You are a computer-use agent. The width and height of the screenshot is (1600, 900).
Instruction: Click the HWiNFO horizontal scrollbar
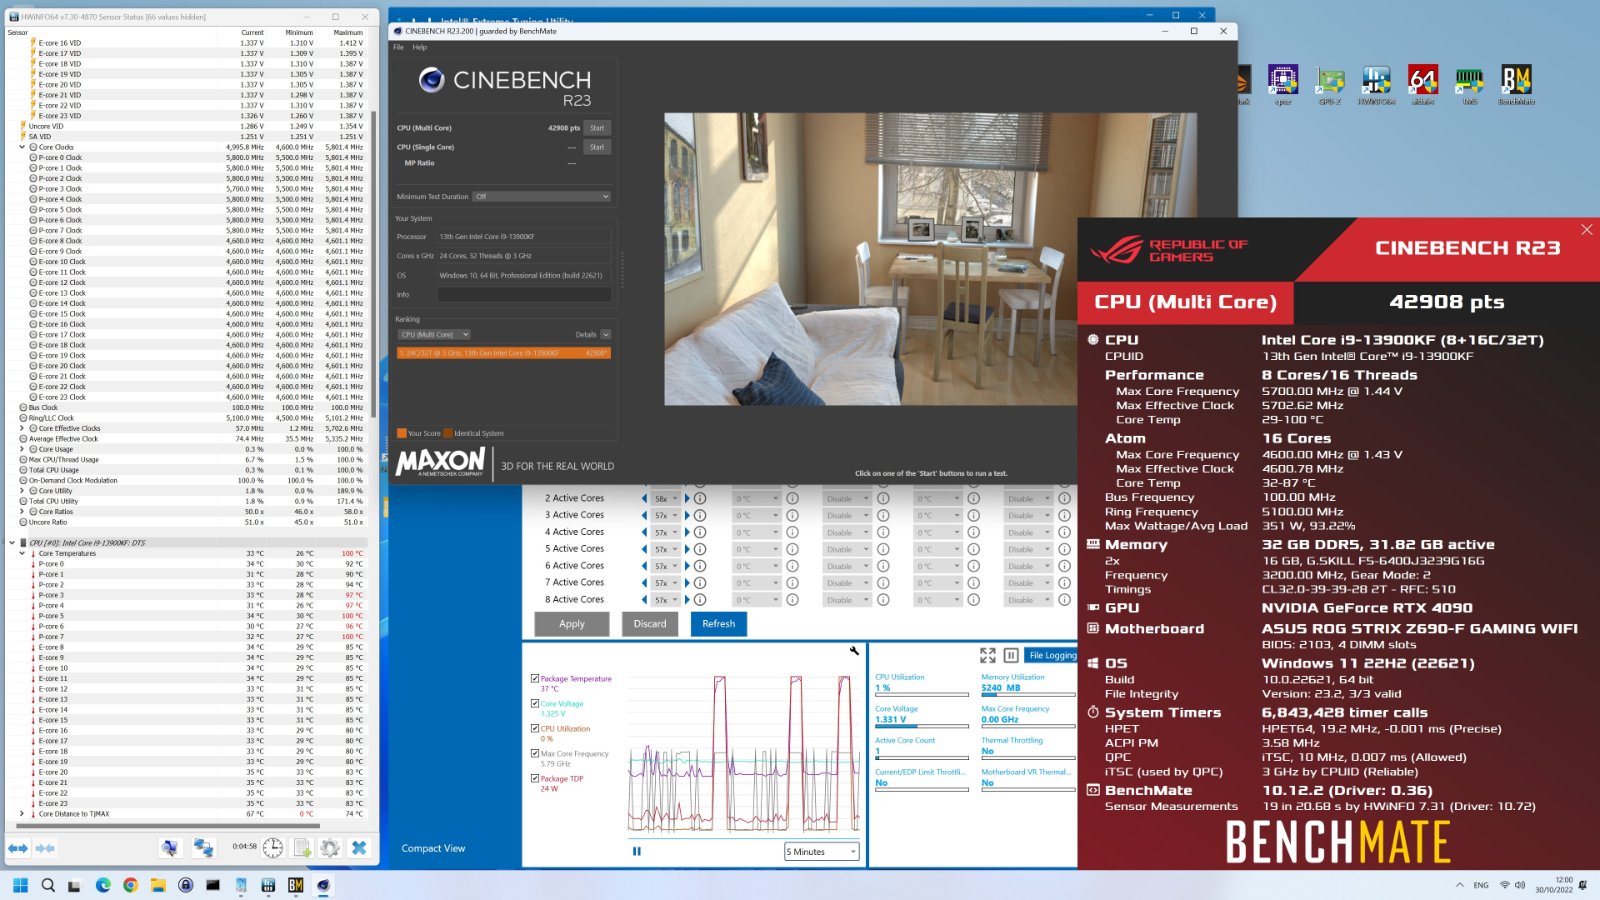168,826
